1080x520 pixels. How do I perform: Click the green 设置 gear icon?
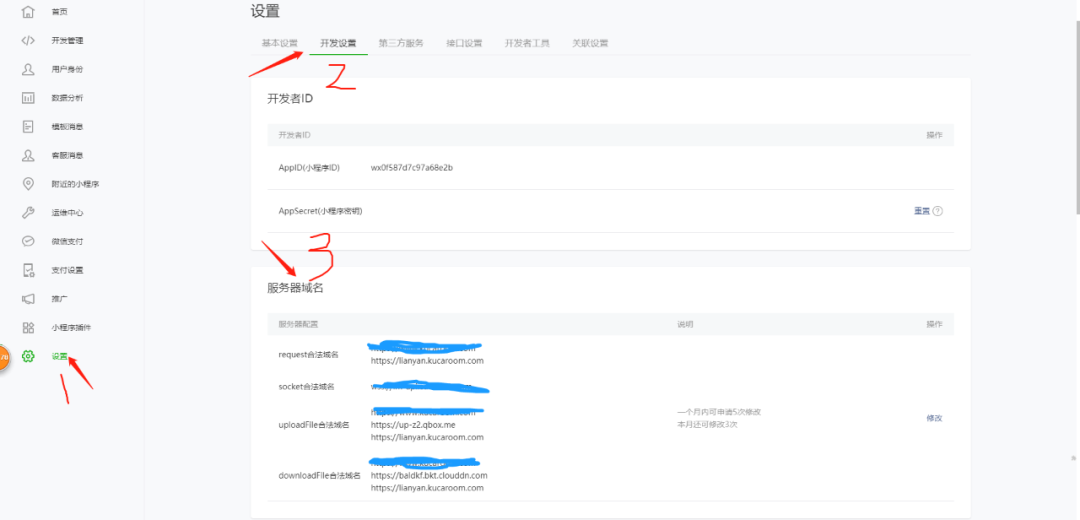[x=28, y=356]
